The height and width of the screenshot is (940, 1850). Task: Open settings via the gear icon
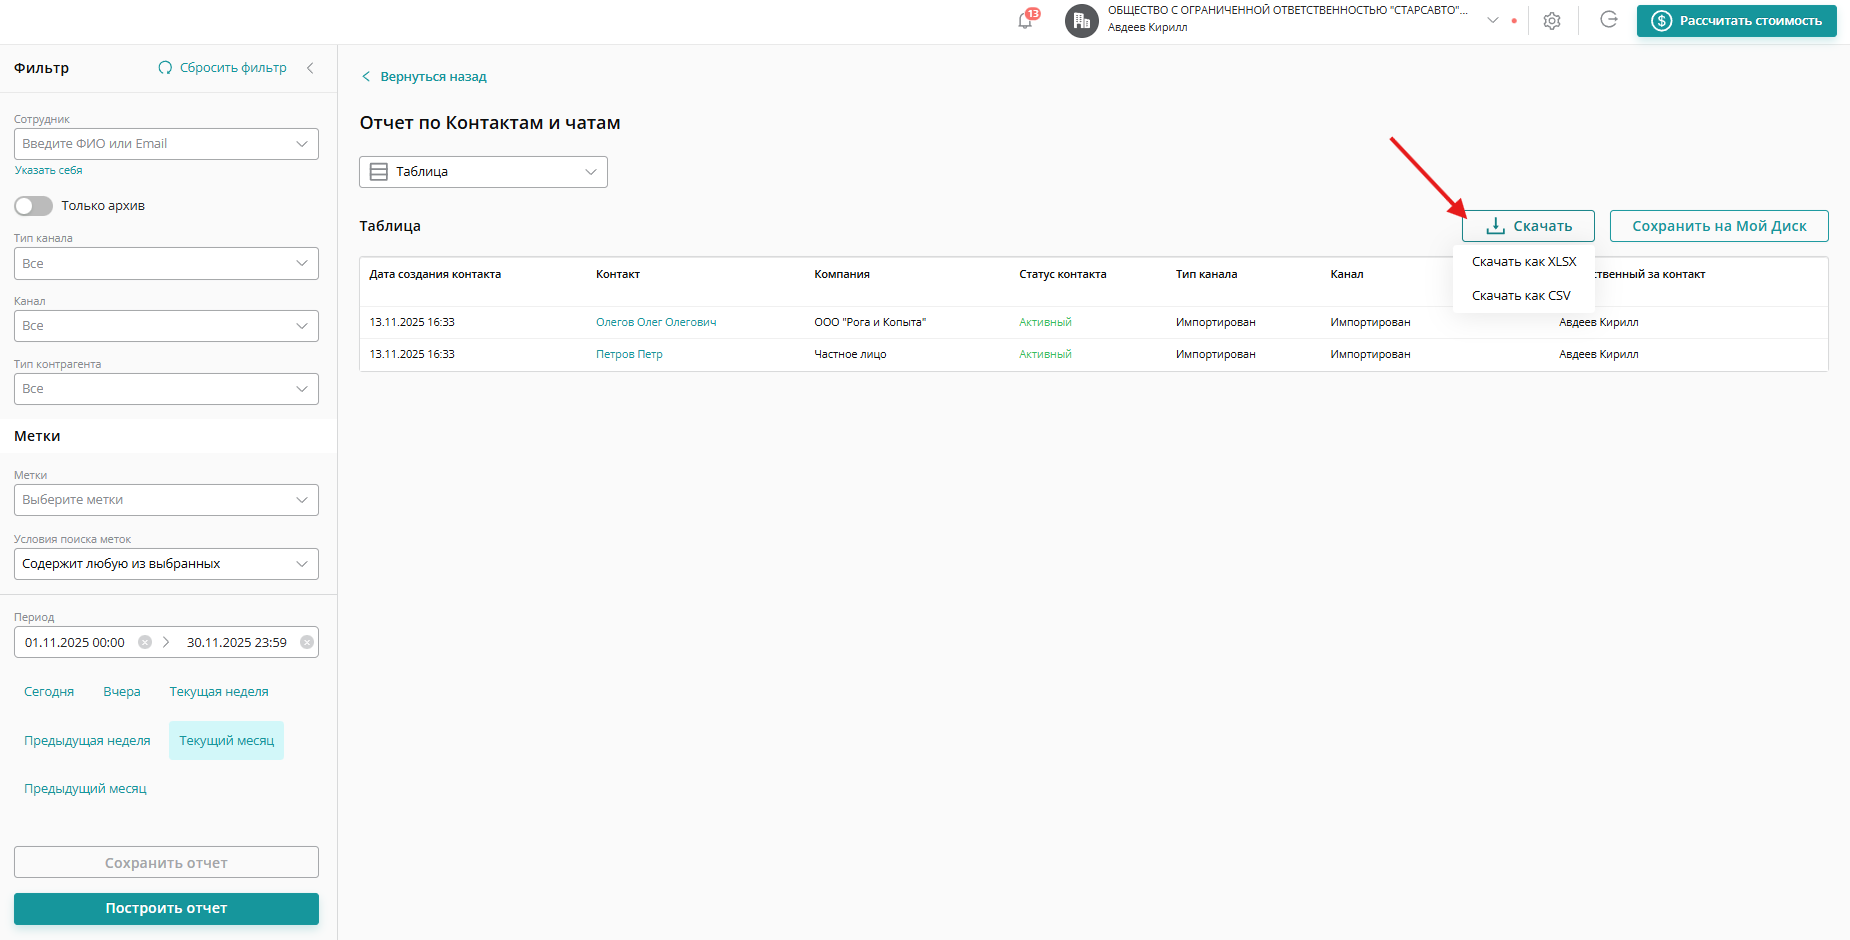[1552, 21]
